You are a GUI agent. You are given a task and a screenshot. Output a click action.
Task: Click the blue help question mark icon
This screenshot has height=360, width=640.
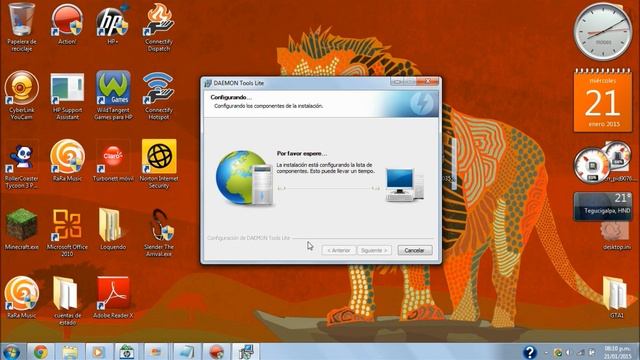(529, 352)
